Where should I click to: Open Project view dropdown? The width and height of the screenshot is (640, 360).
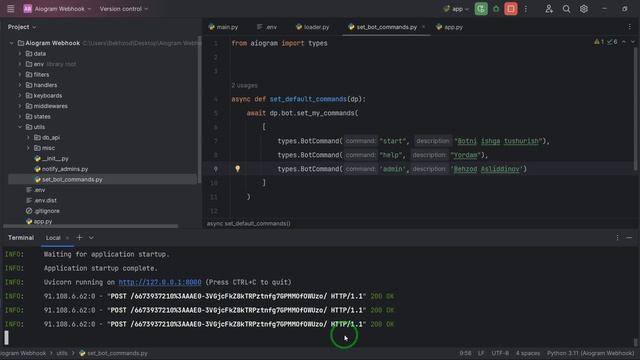[22, 27]
